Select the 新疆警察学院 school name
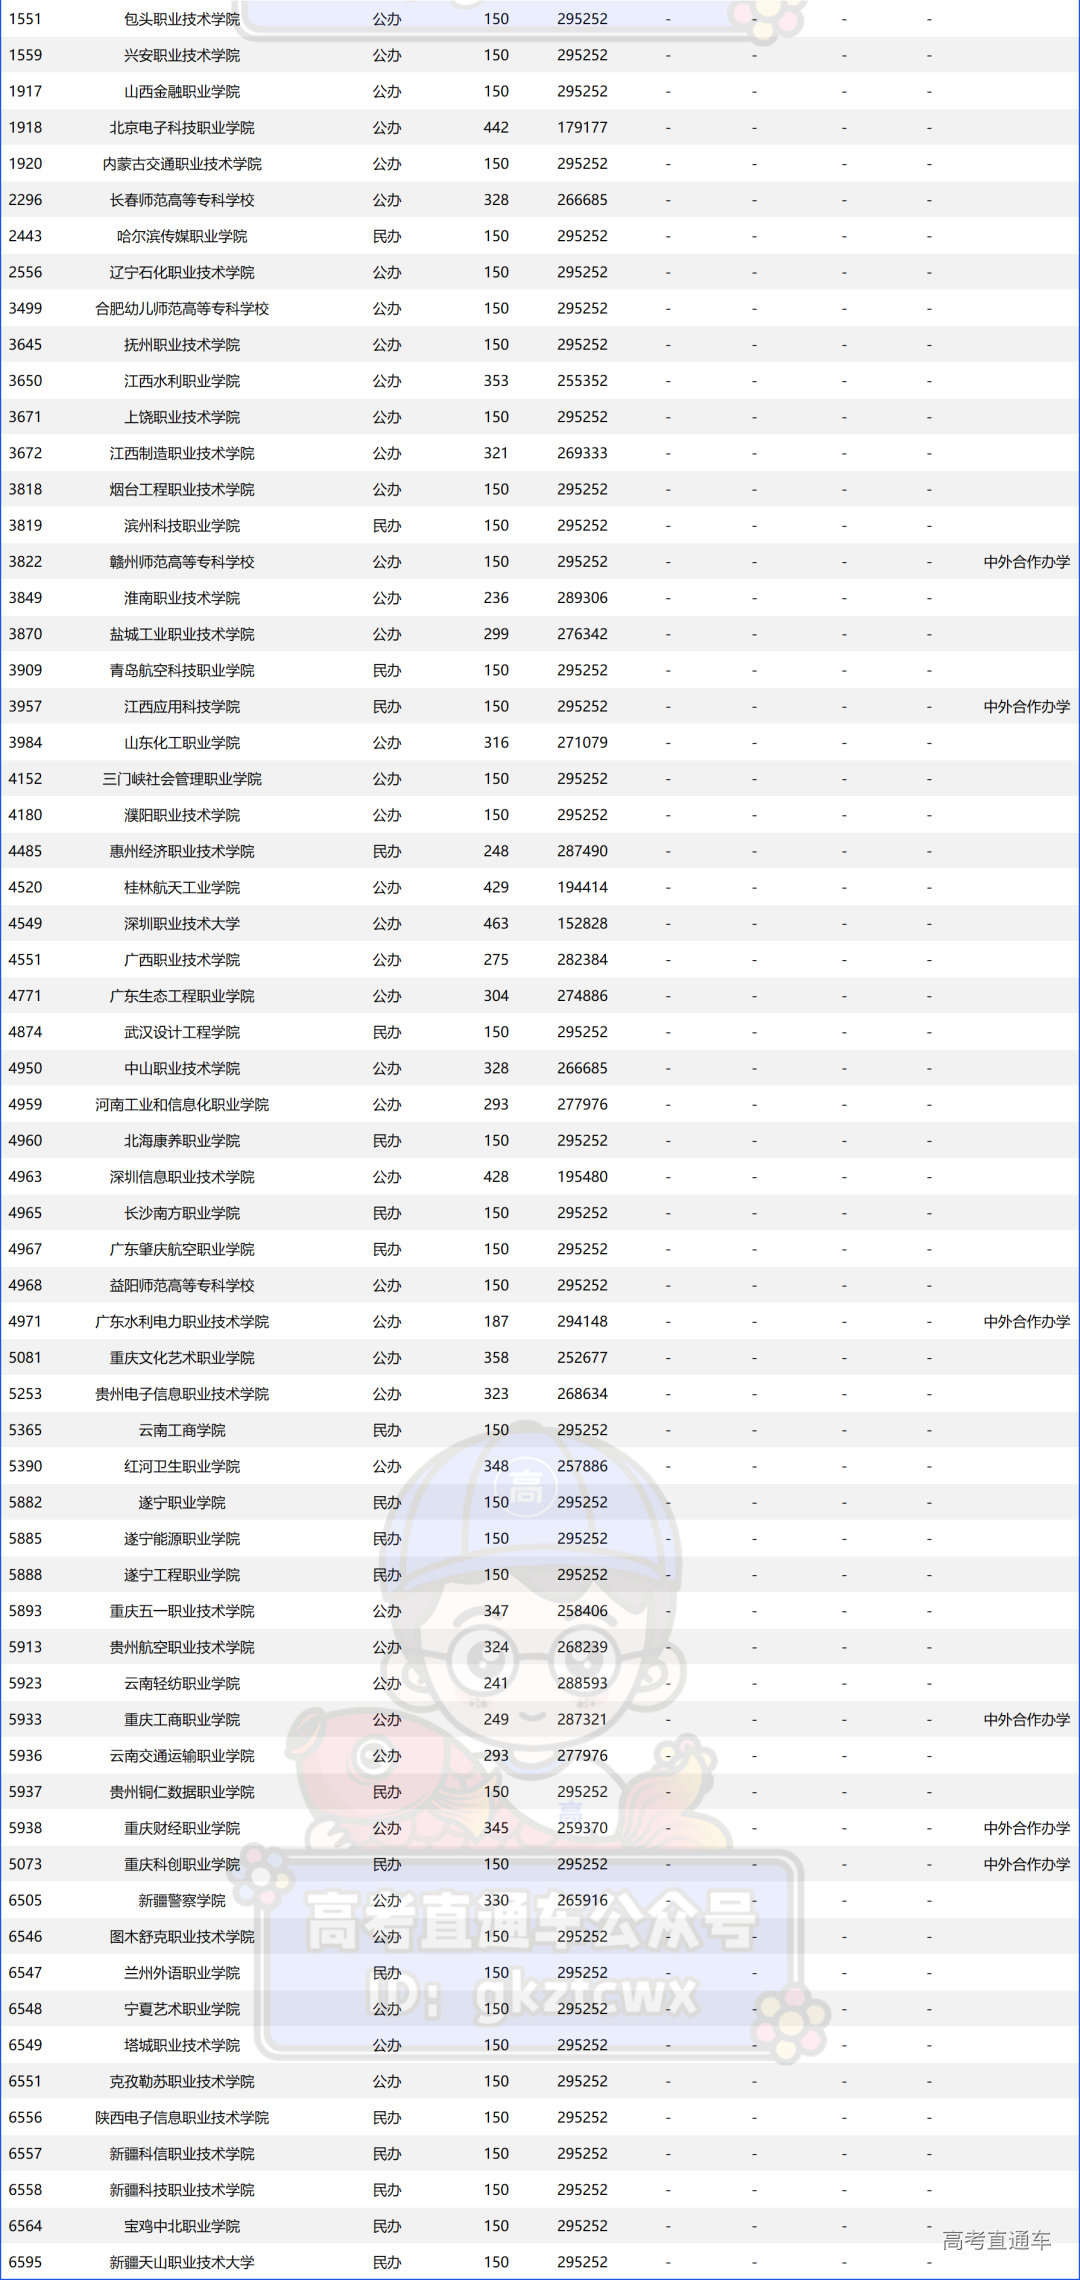 point(182,1901)
